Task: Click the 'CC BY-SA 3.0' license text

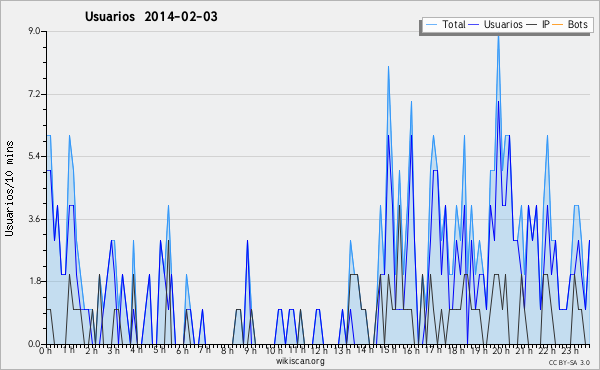Action: pyautogui.click(x=569, y=362)
